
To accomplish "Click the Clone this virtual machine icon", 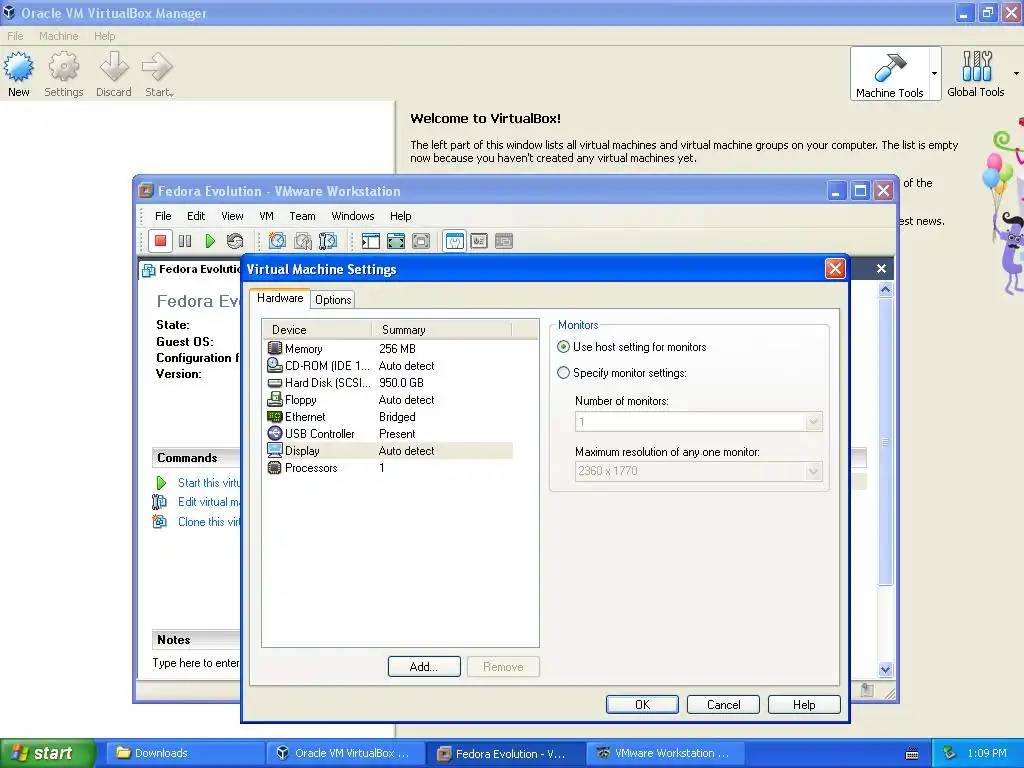I will (159, 521).
